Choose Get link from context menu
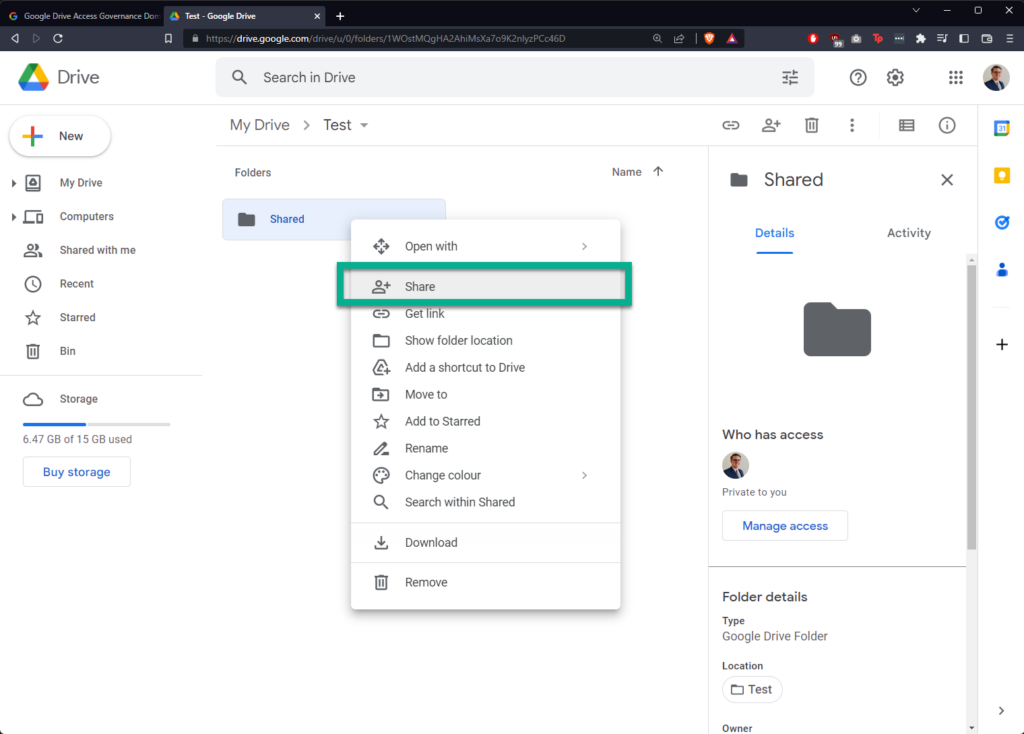The width and height of the screenshot is (1024, 734). click(x=485, y=313)
